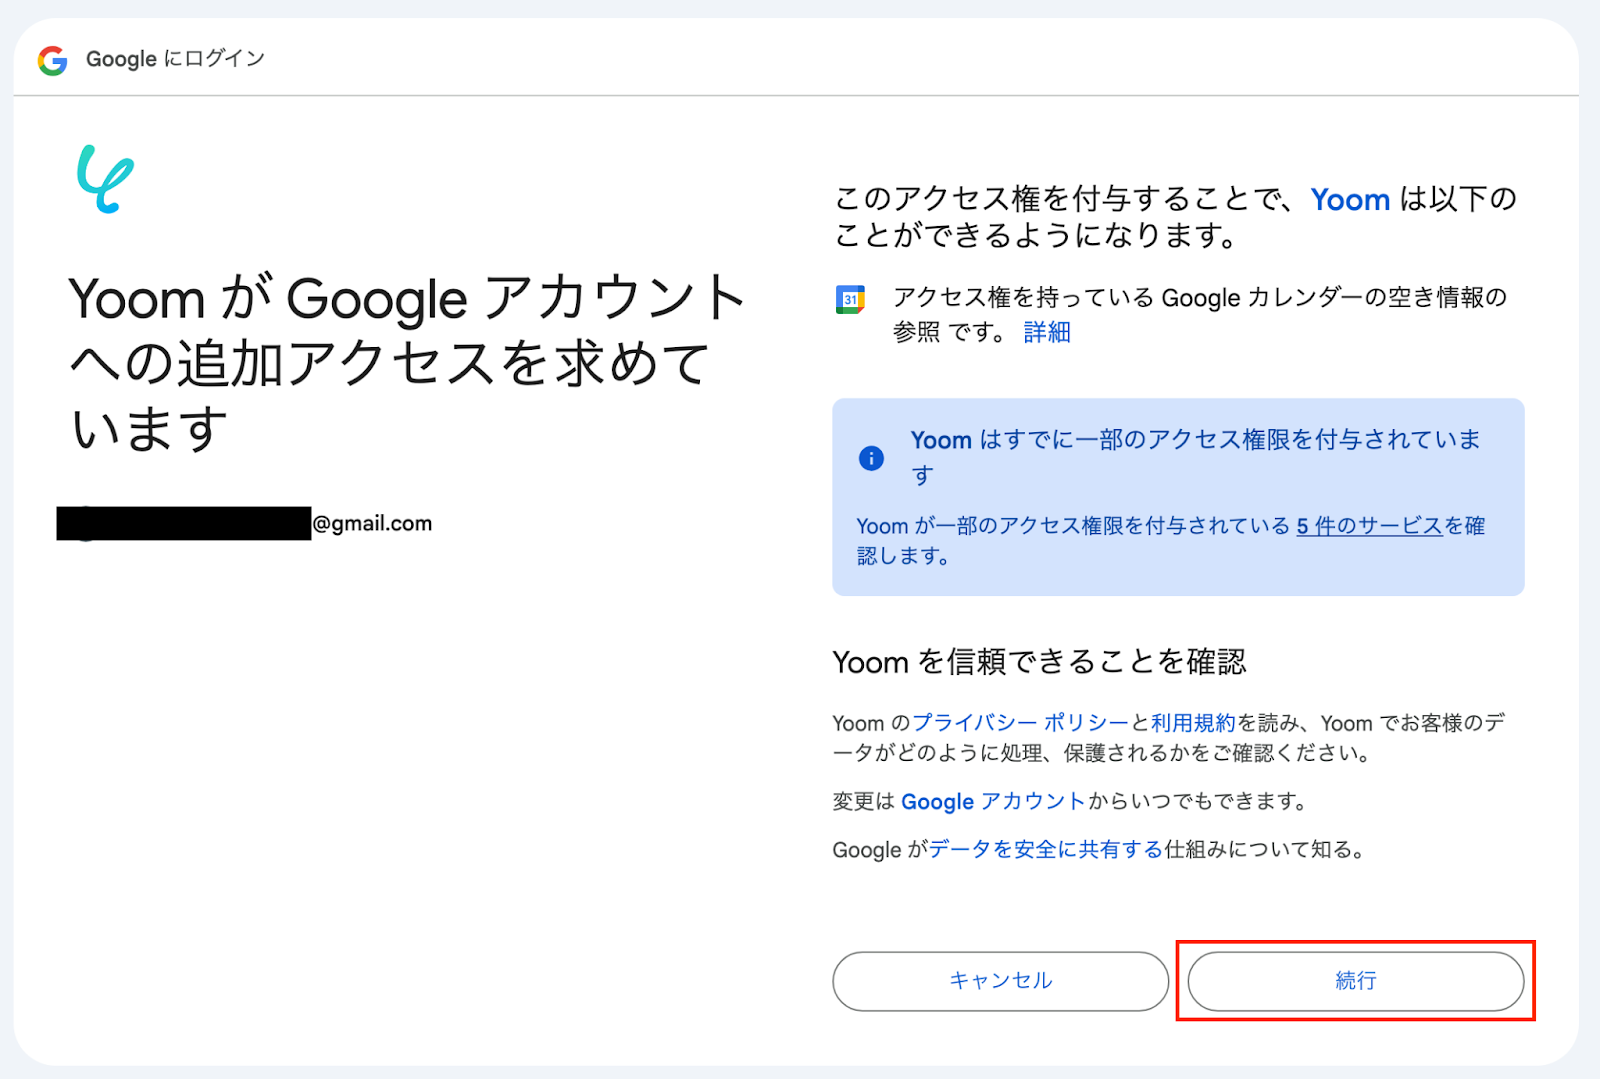Viewport: 1600px width, 1079px height.
Task: Click the 'Yoom が Google アカウントへの追加アクセスを求めています' title
Action: point(407,363)
